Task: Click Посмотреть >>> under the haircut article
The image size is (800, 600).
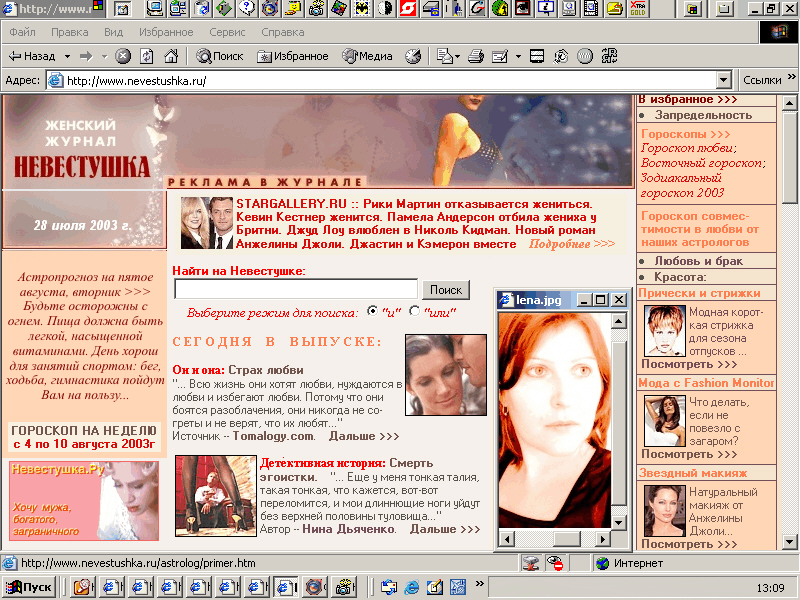Action: (689, 364)
